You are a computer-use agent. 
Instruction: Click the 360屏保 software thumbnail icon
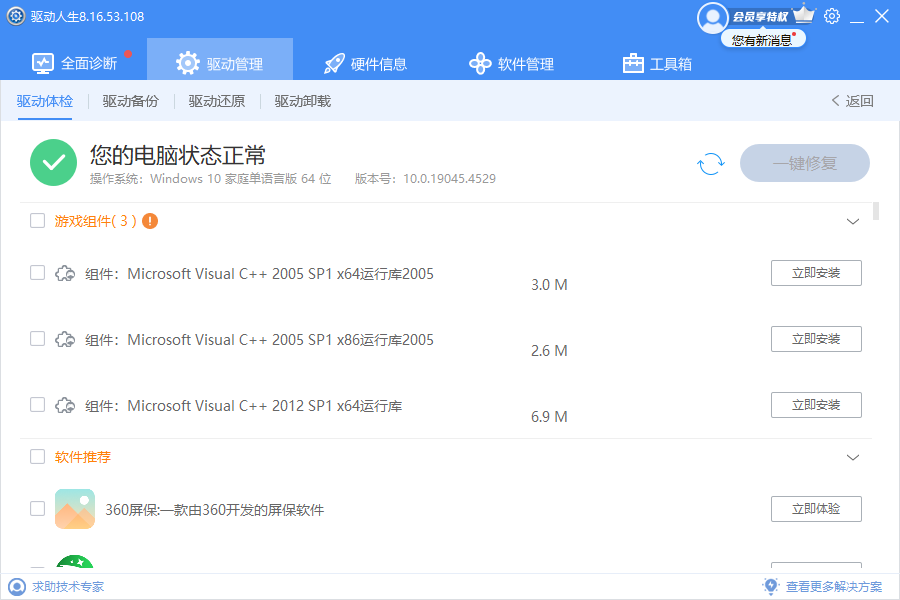tap(75, 509)
